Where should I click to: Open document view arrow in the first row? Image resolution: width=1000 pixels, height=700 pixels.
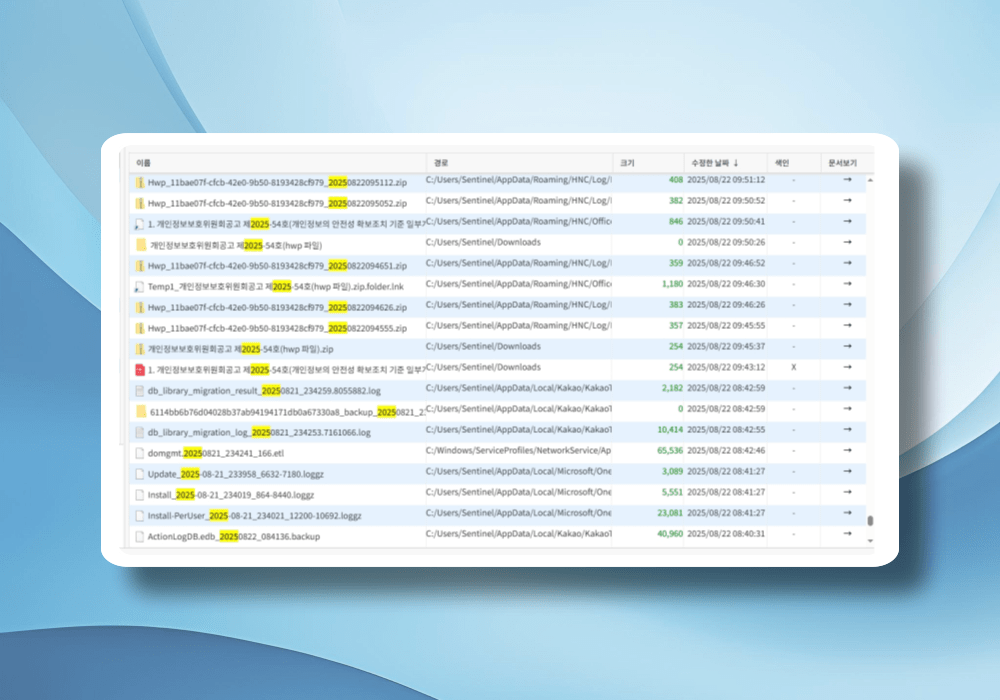coord(847,180)
